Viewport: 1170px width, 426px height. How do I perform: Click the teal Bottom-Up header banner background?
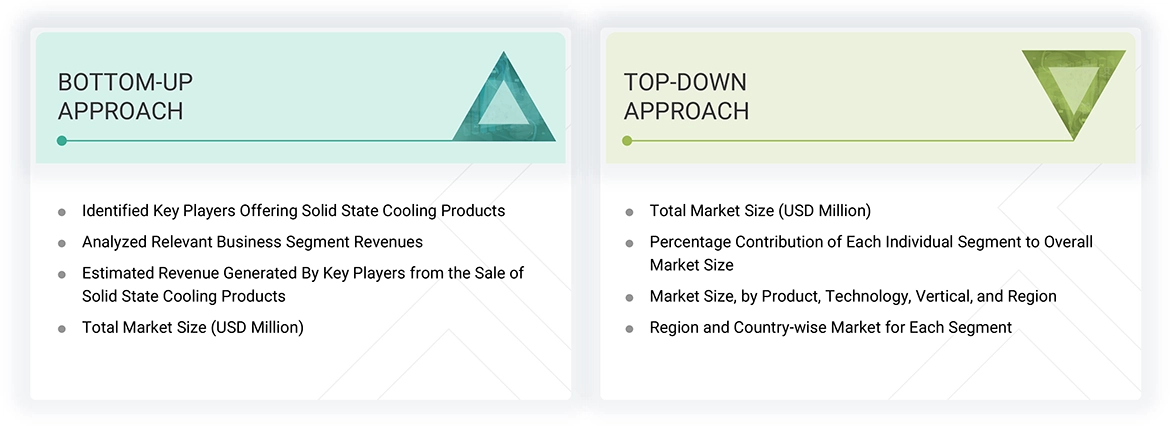tap(300, 60)
